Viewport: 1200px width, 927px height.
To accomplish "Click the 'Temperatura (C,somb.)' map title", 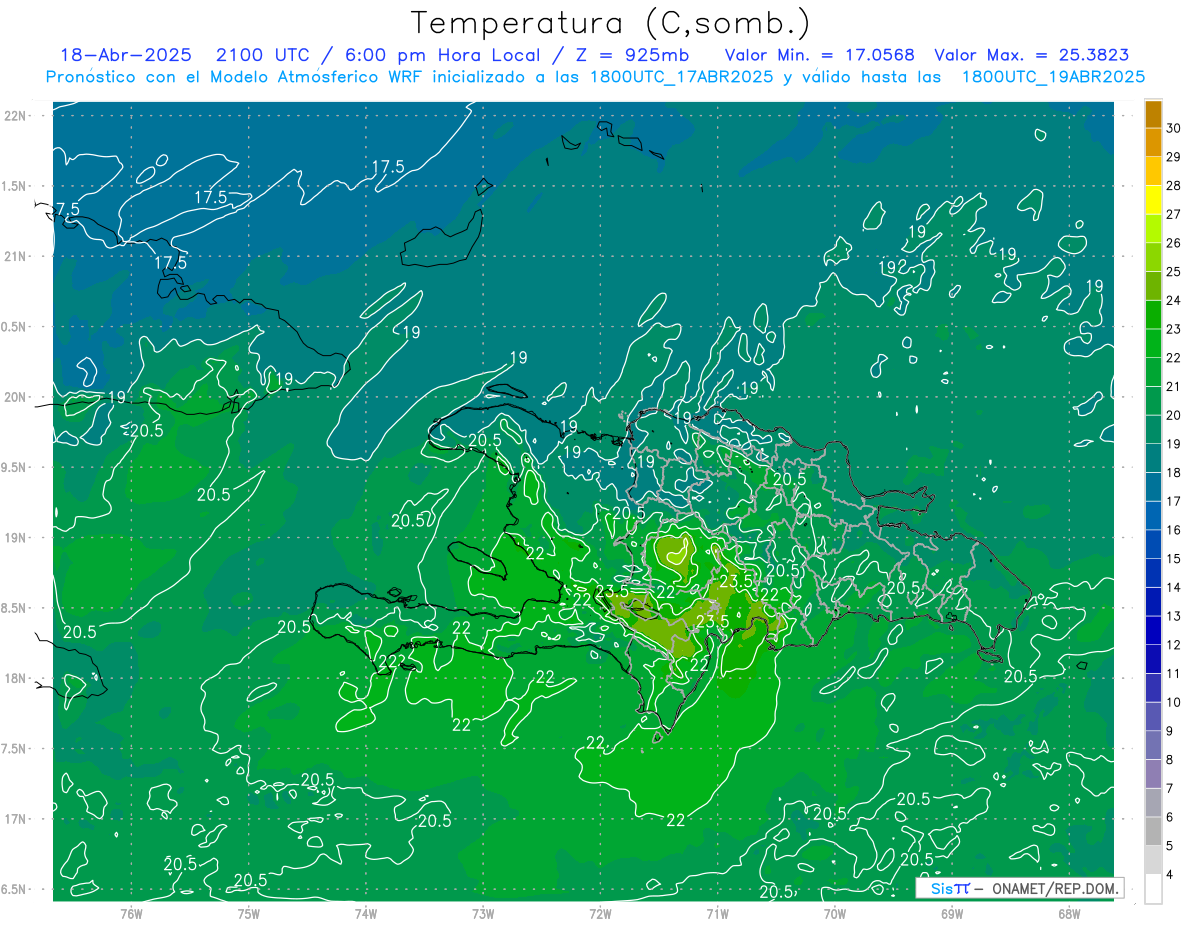I will pos(611,23).
